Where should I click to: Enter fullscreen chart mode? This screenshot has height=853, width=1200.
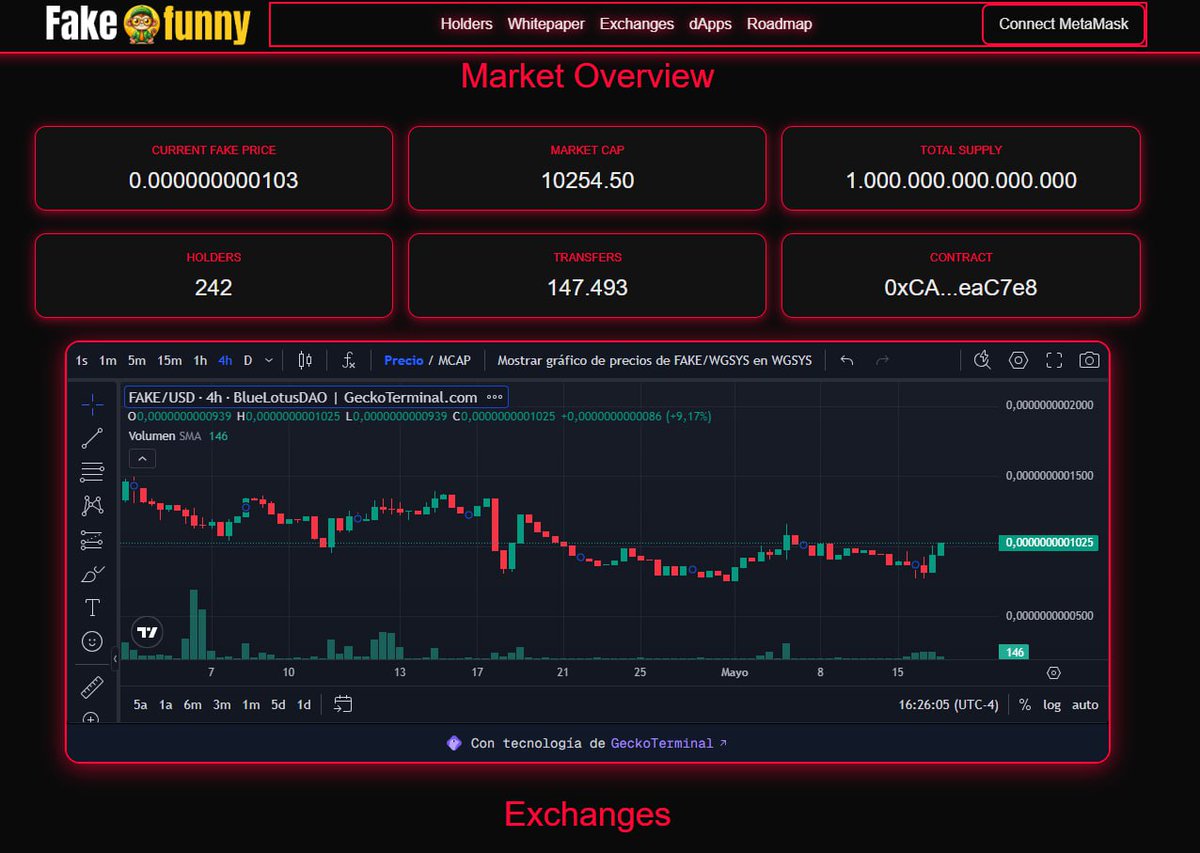(x=1054, y=360)
